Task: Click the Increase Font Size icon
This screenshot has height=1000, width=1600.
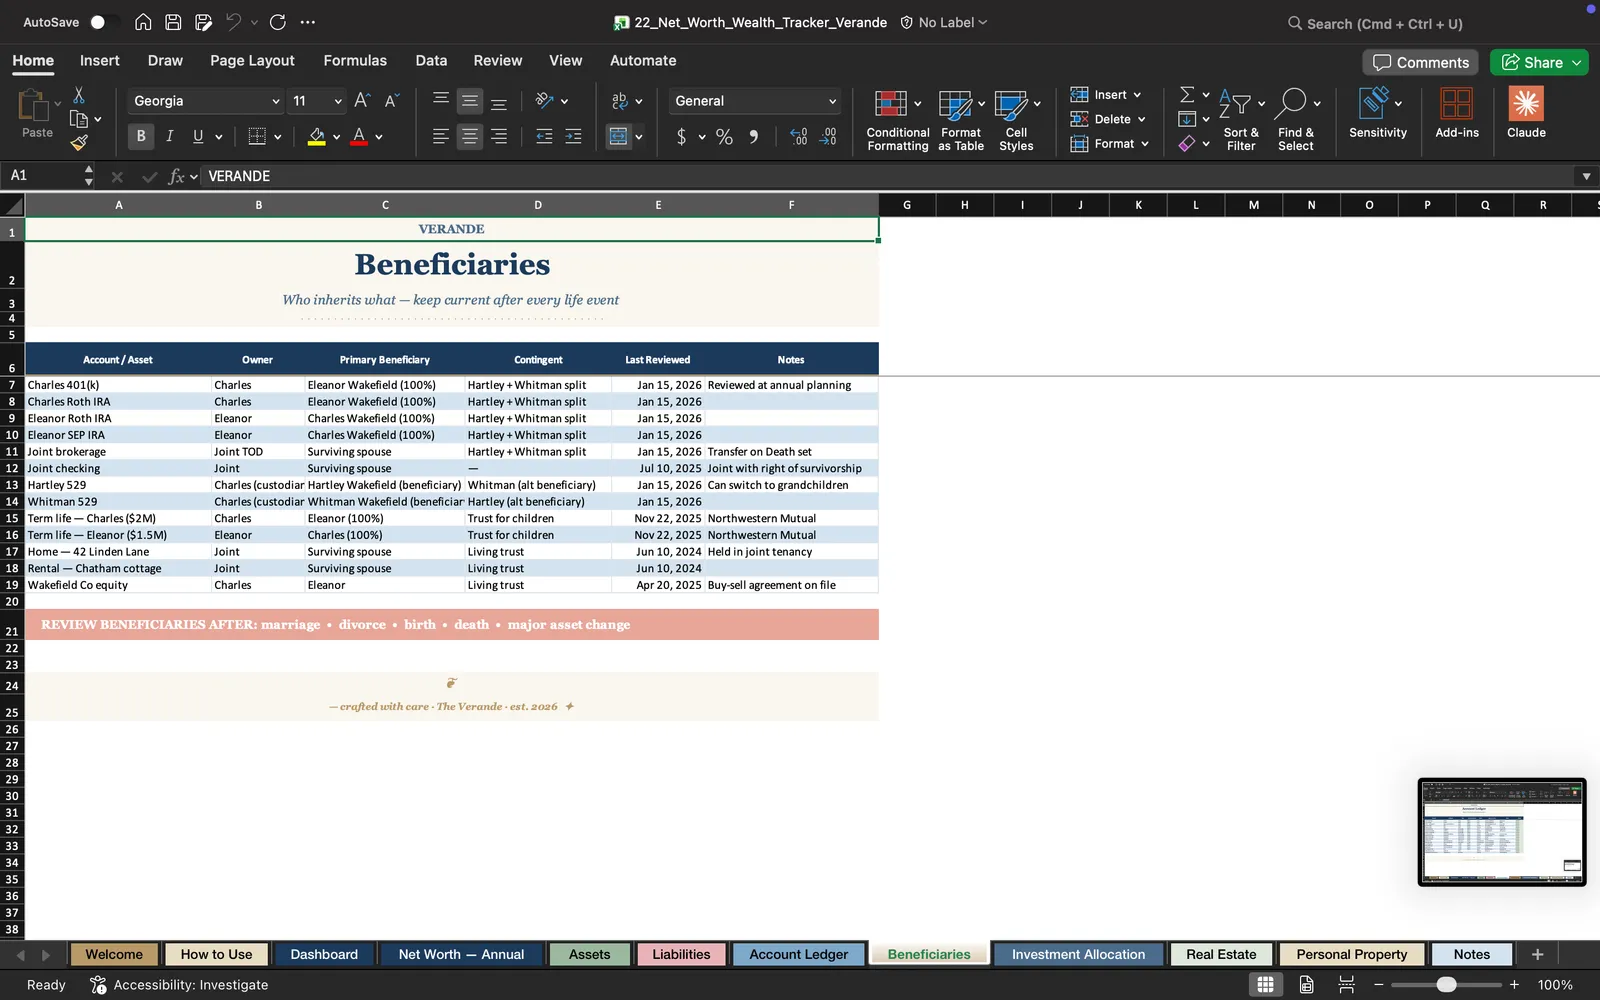Action: pyautogui.click(x=362, y=100)
